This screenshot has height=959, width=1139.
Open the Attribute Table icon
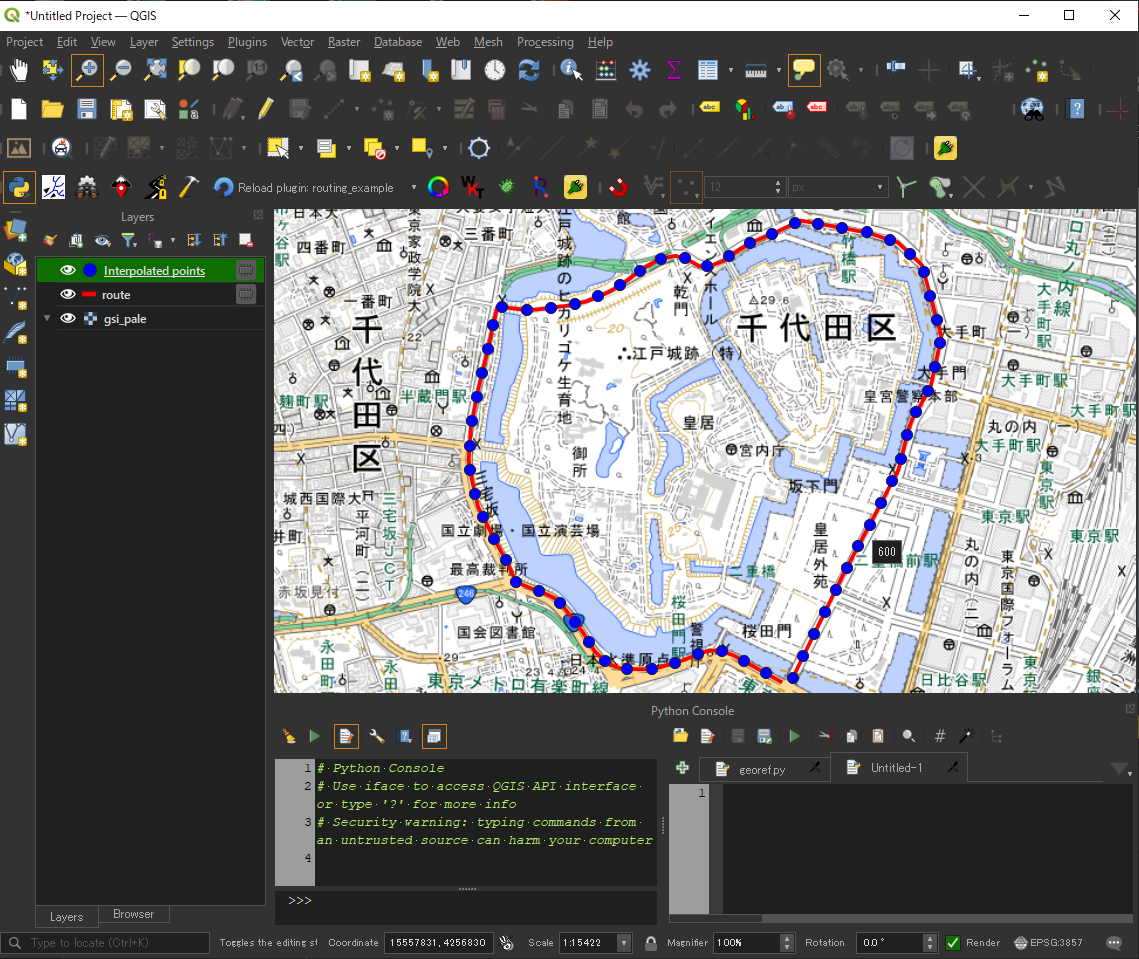click(706, 70)
